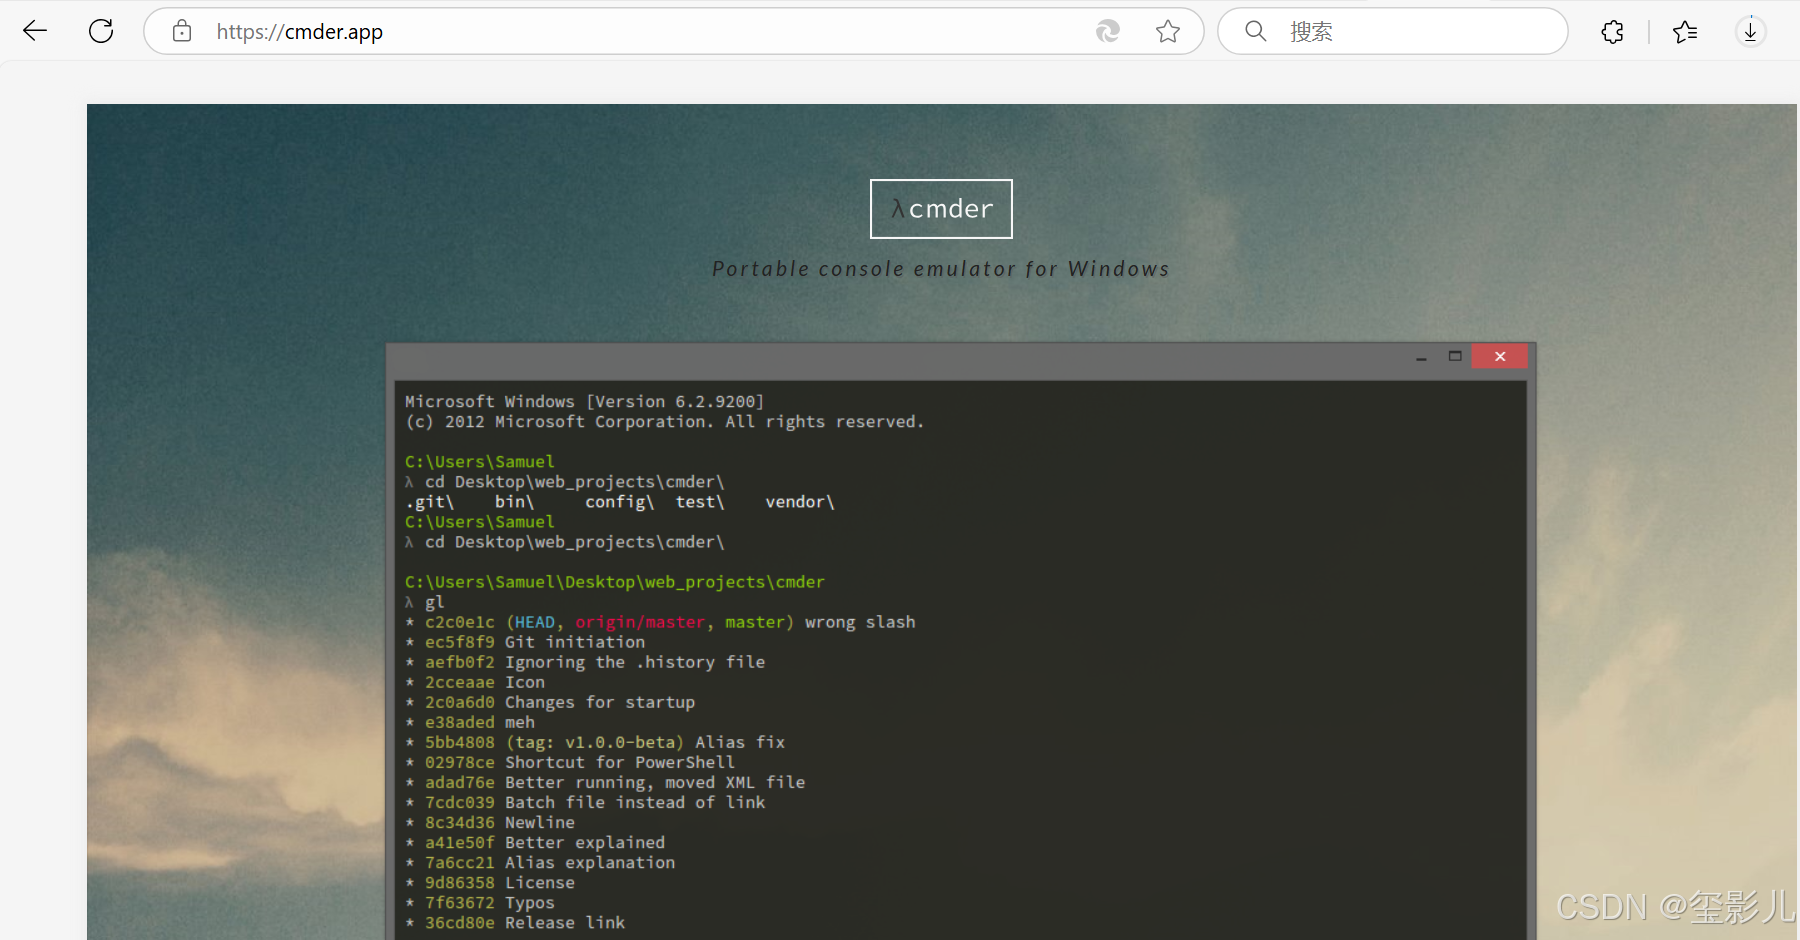1800x940 pixels.
Task: Reload the page with the refresh icon
Action: tap(101, 31)
